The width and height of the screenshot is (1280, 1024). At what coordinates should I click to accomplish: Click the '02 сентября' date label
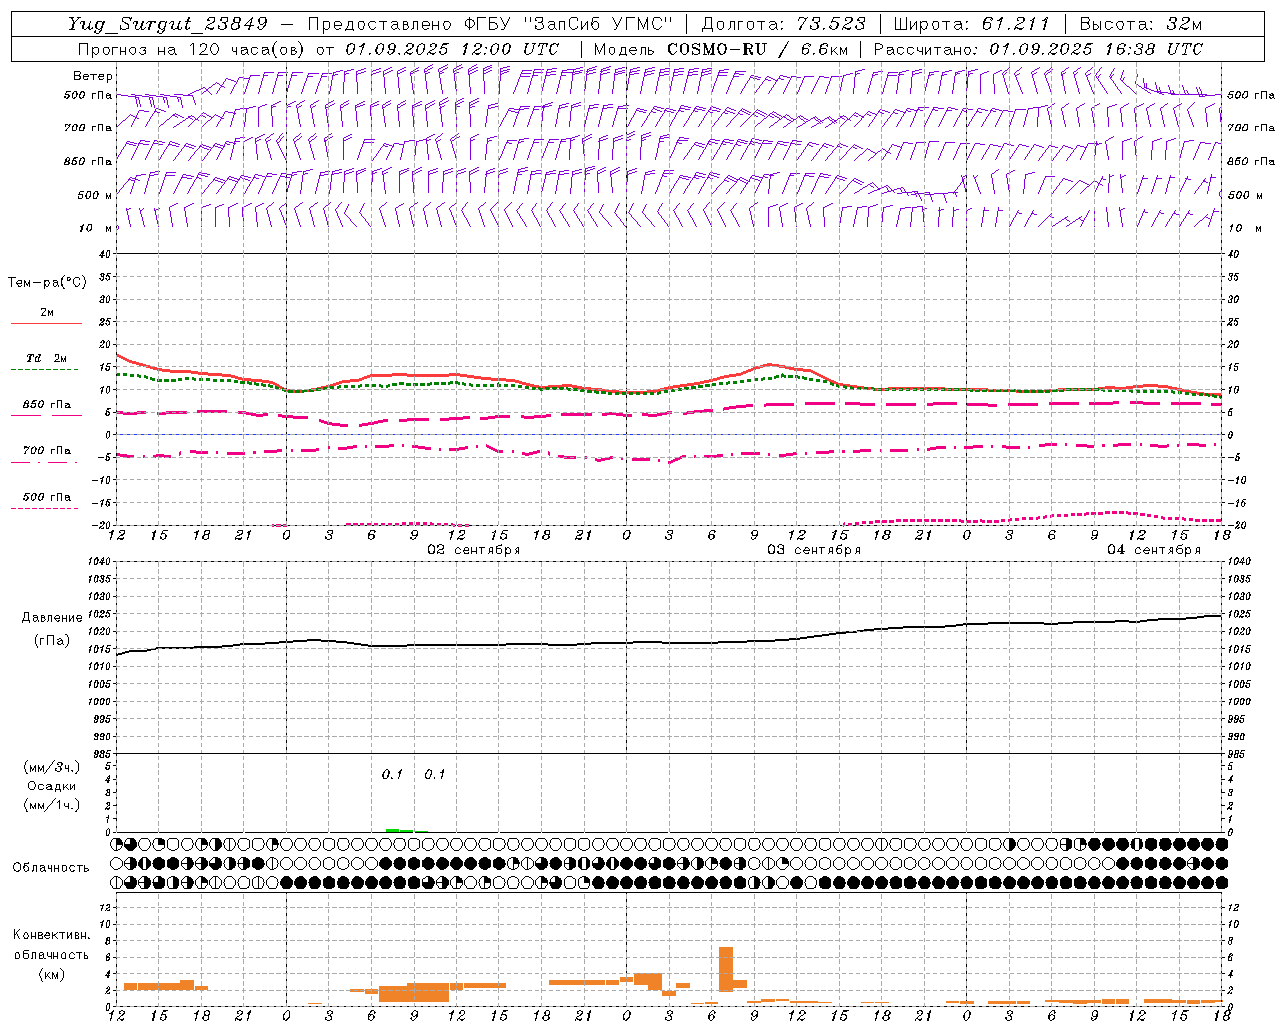(x=474, y=550)
